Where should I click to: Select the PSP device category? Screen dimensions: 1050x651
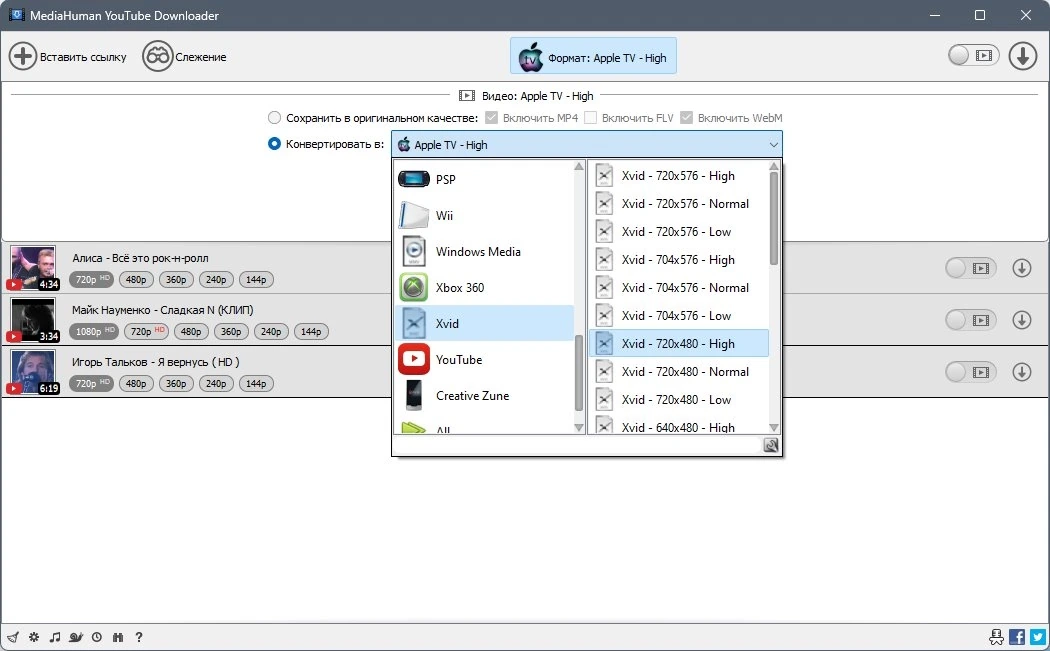coord(483,179)
